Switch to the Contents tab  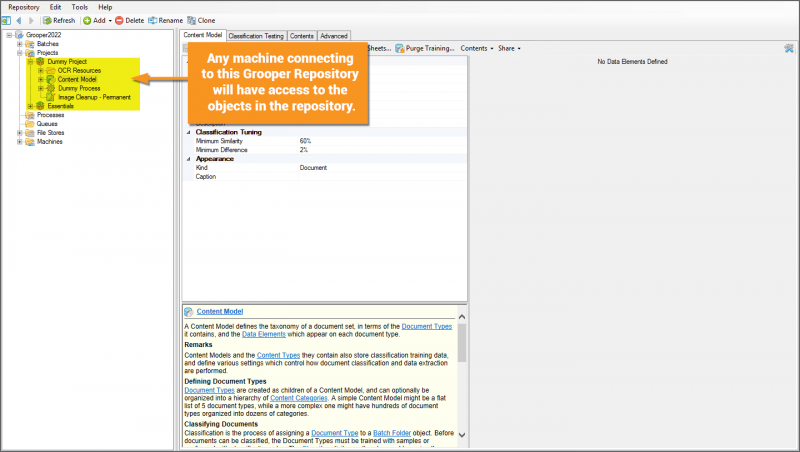302,36
